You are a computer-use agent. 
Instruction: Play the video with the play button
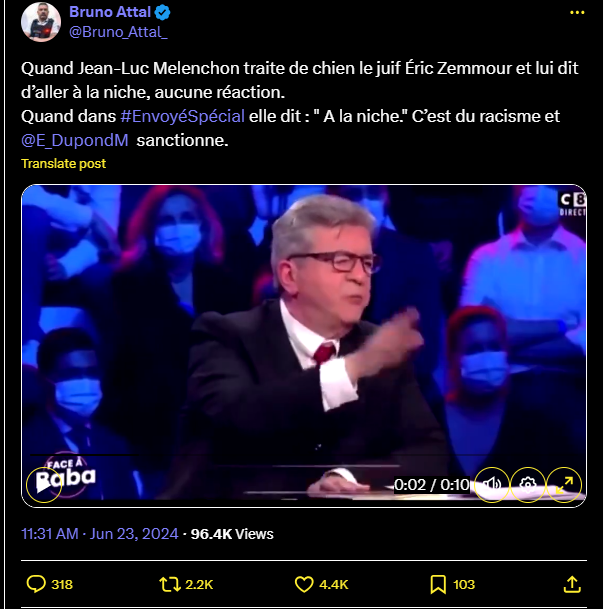44,484
